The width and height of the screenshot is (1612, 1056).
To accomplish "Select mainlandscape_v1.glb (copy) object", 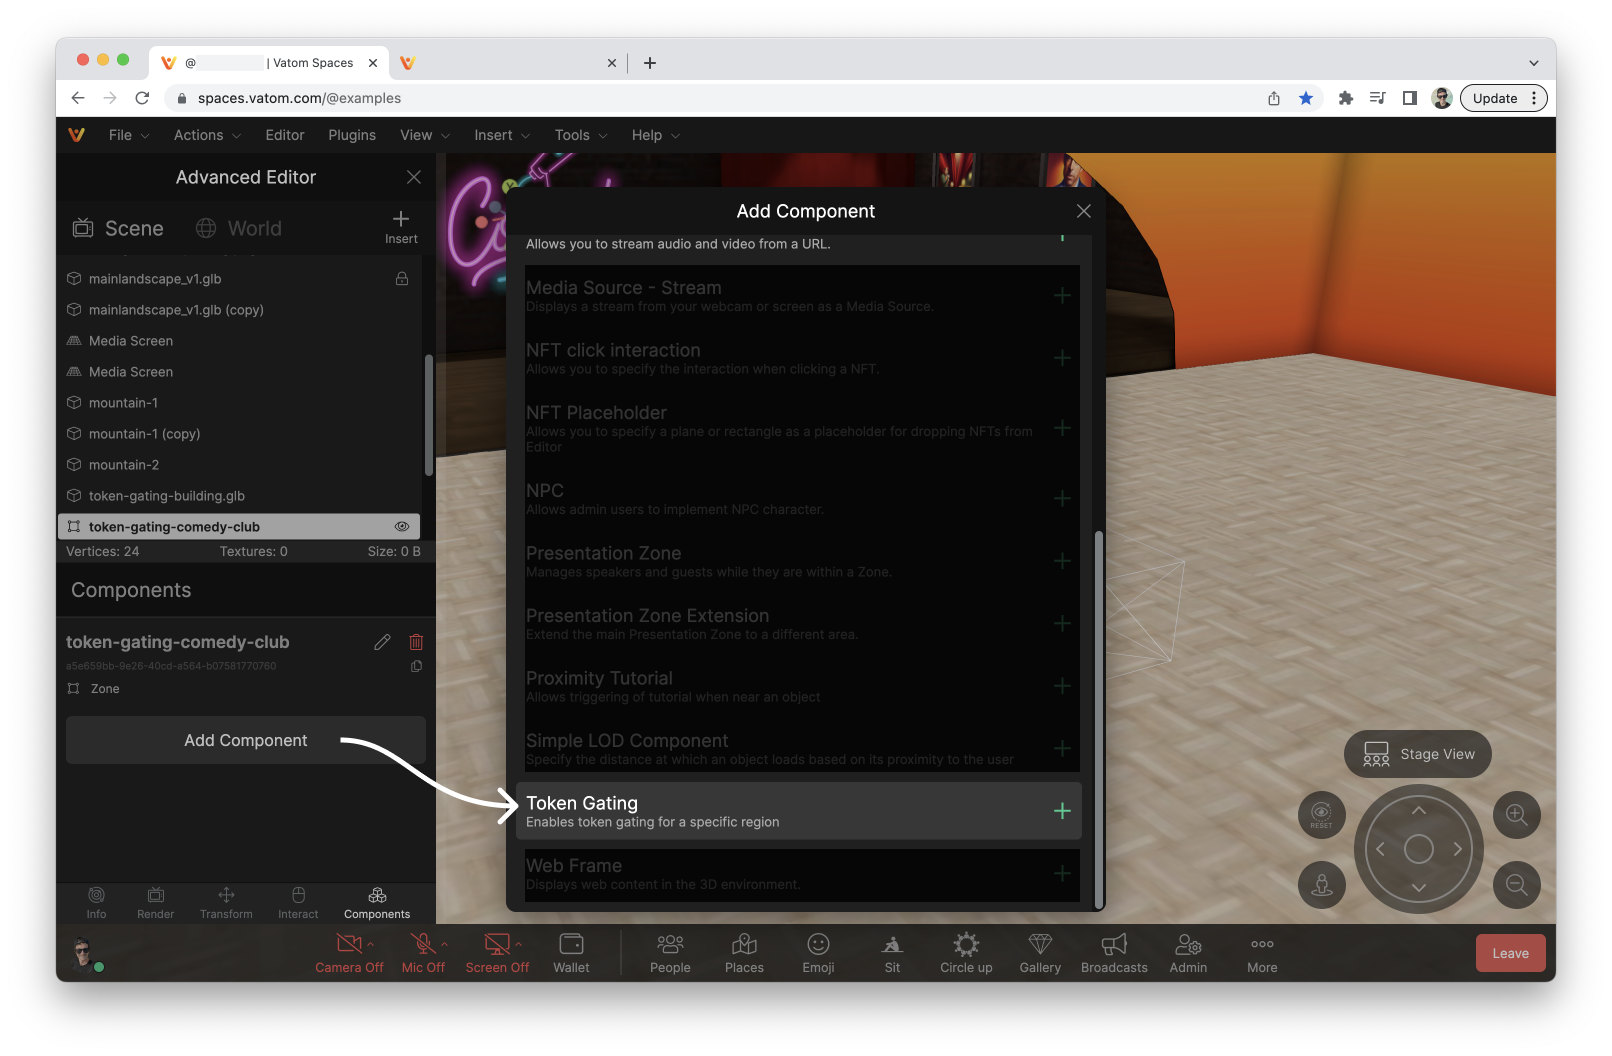I will click(238, 310).
